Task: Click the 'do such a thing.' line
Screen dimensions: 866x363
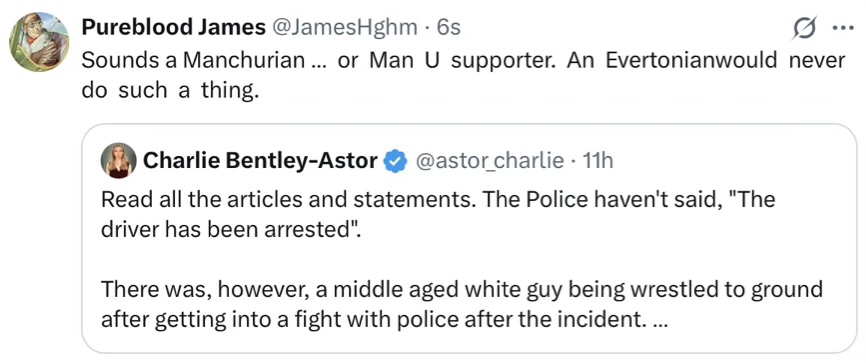Action: [170, 90]
